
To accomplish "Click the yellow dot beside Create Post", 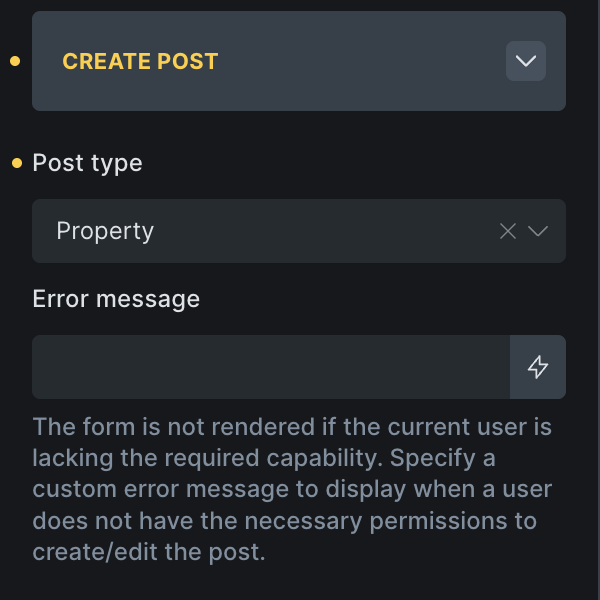I will point(15,62).
